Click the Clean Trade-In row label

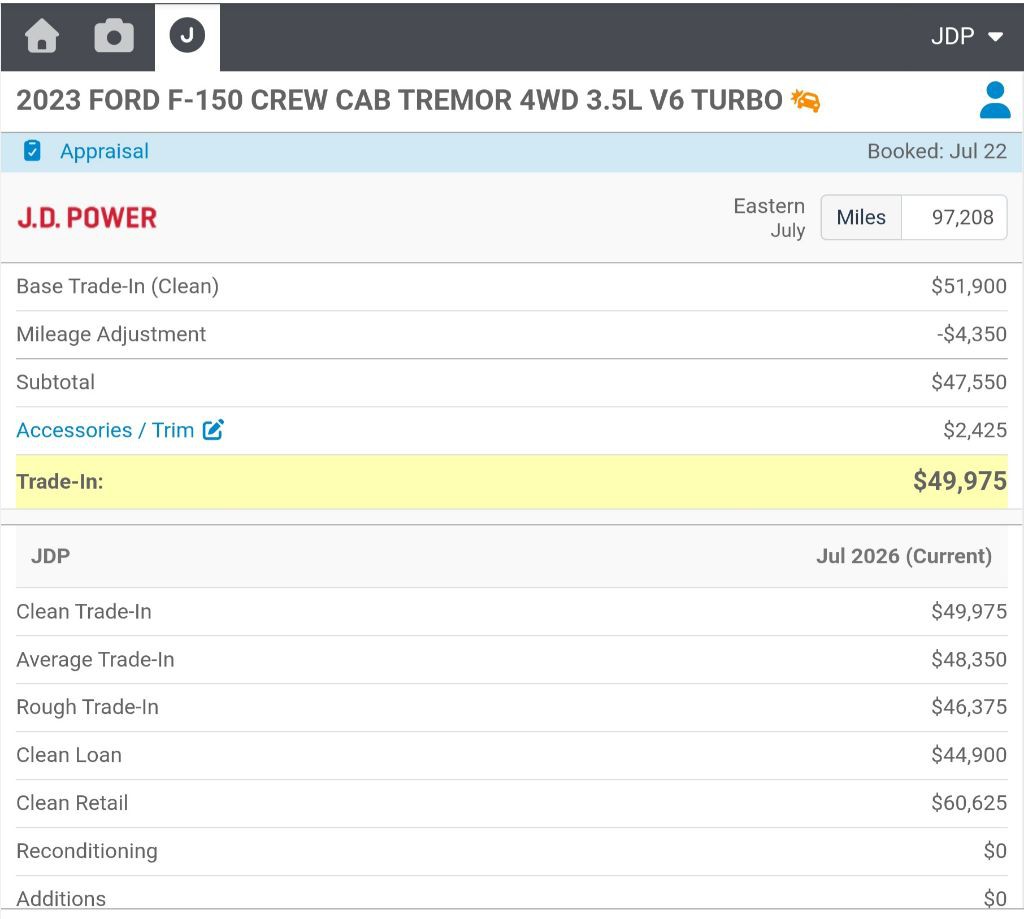click(x=84, y=612)
